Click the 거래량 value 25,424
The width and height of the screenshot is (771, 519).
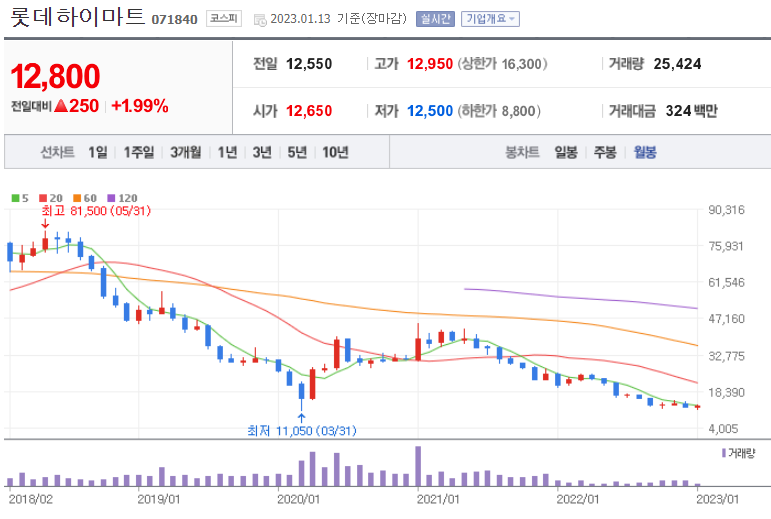coord(677,64)
